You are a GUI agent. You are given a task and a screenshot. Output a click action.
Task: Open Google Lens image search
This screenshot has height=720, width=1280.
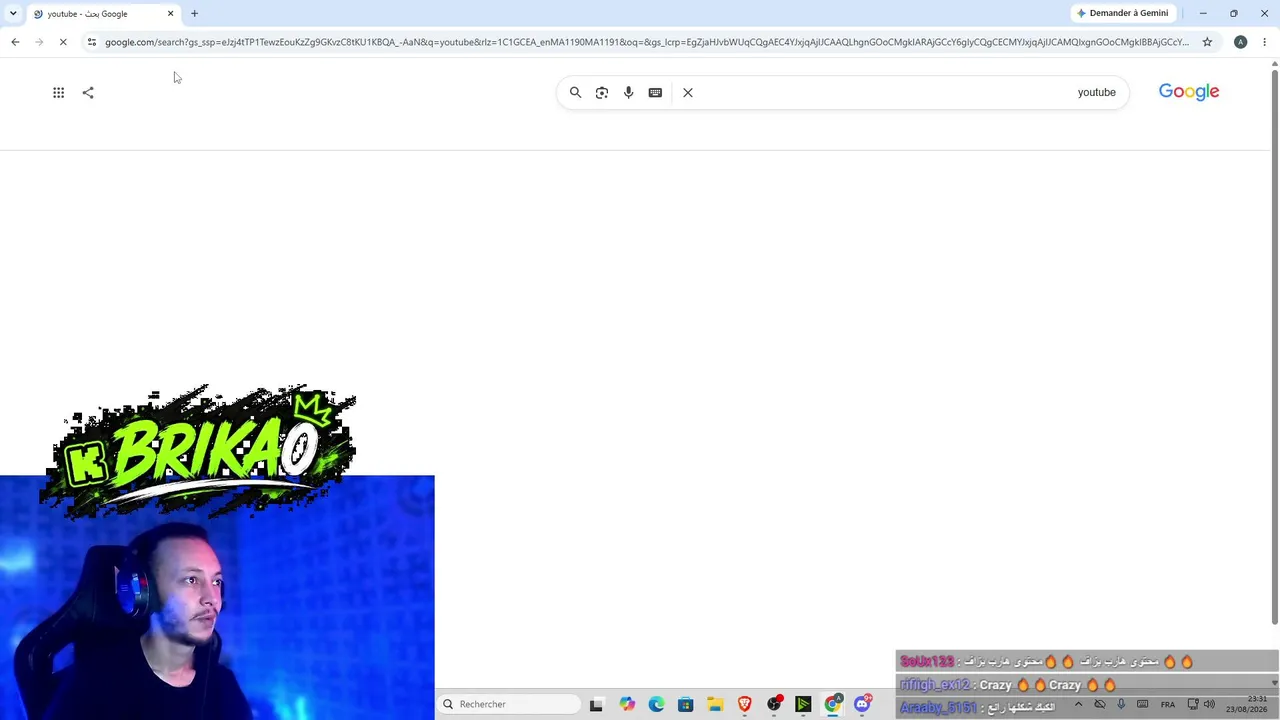click(x=602, y=92)
